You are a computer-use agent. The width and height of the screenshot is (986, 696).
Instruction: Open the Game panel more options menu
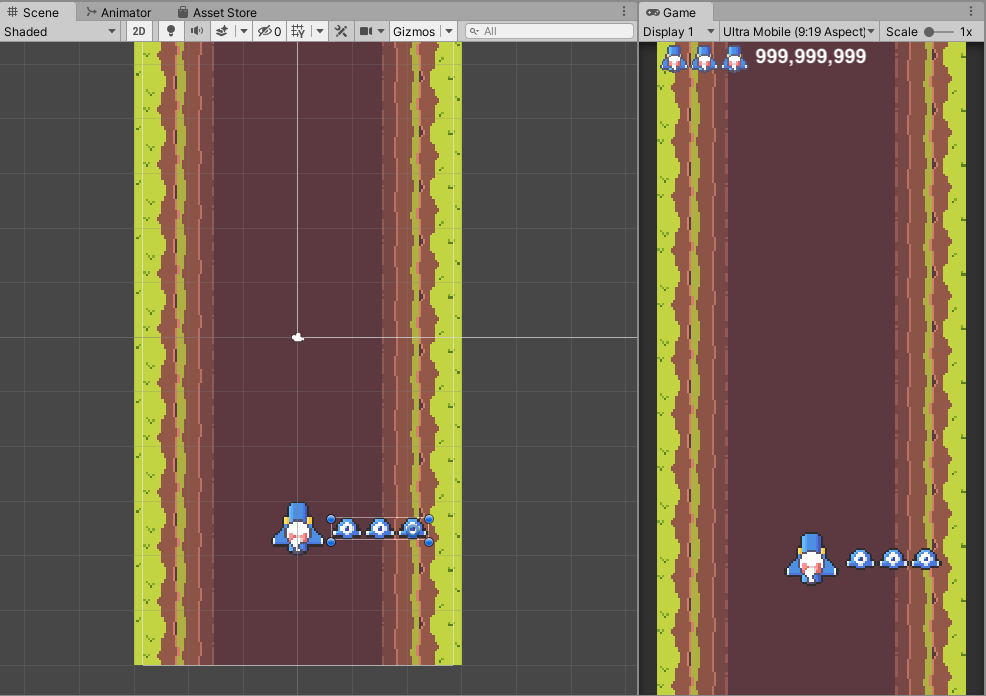(971, 11)
